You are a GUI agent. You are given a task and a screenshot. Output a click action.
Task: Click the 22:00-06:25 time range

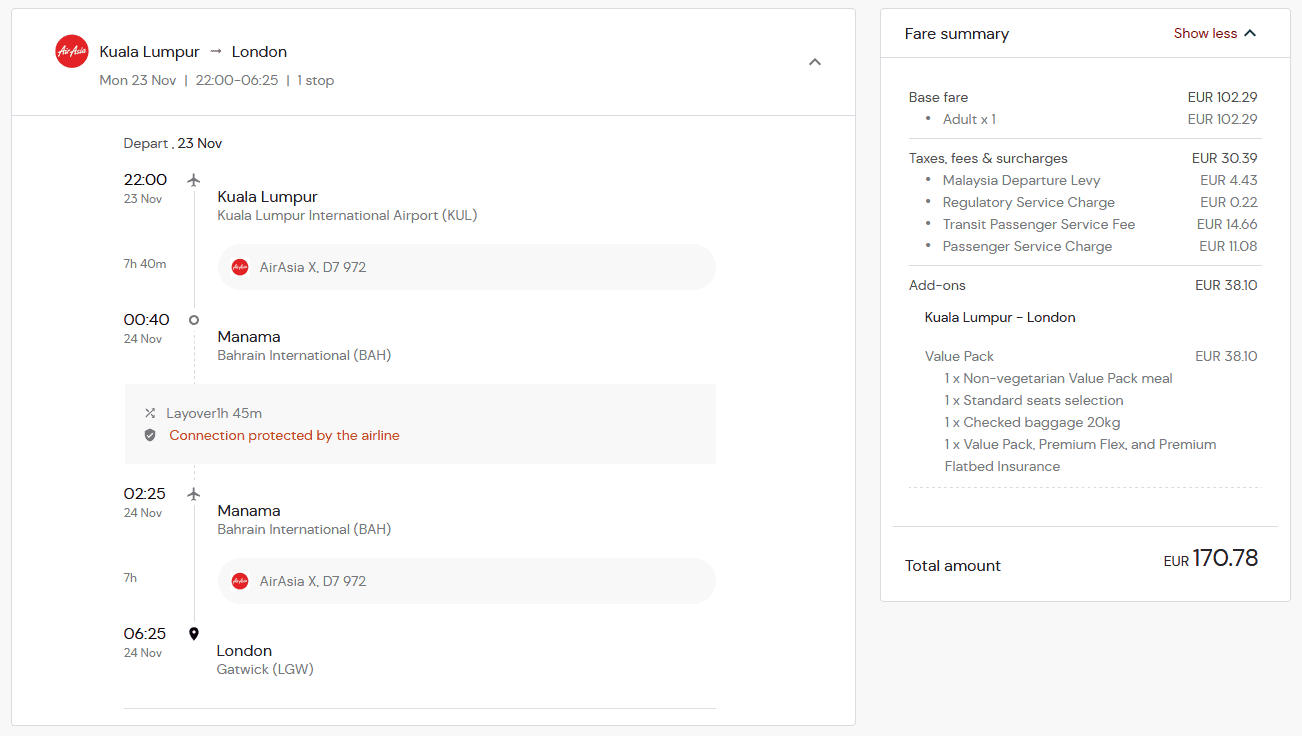[237, 80]
